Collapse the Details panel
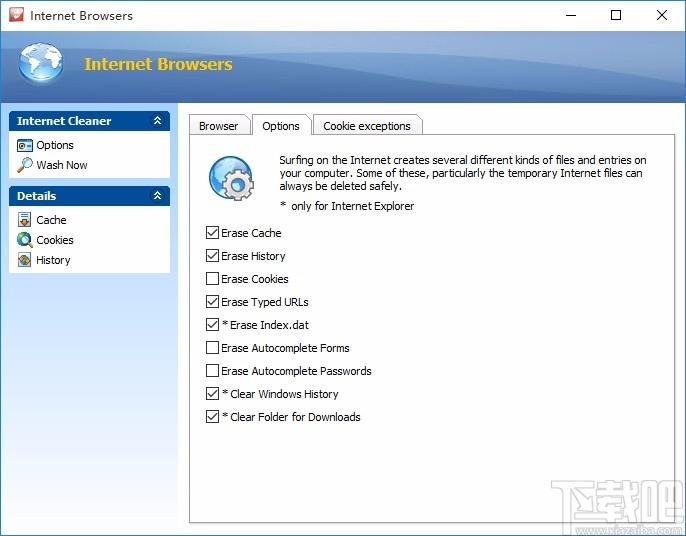This screenshot has height=536, width=686. point(158,196)
